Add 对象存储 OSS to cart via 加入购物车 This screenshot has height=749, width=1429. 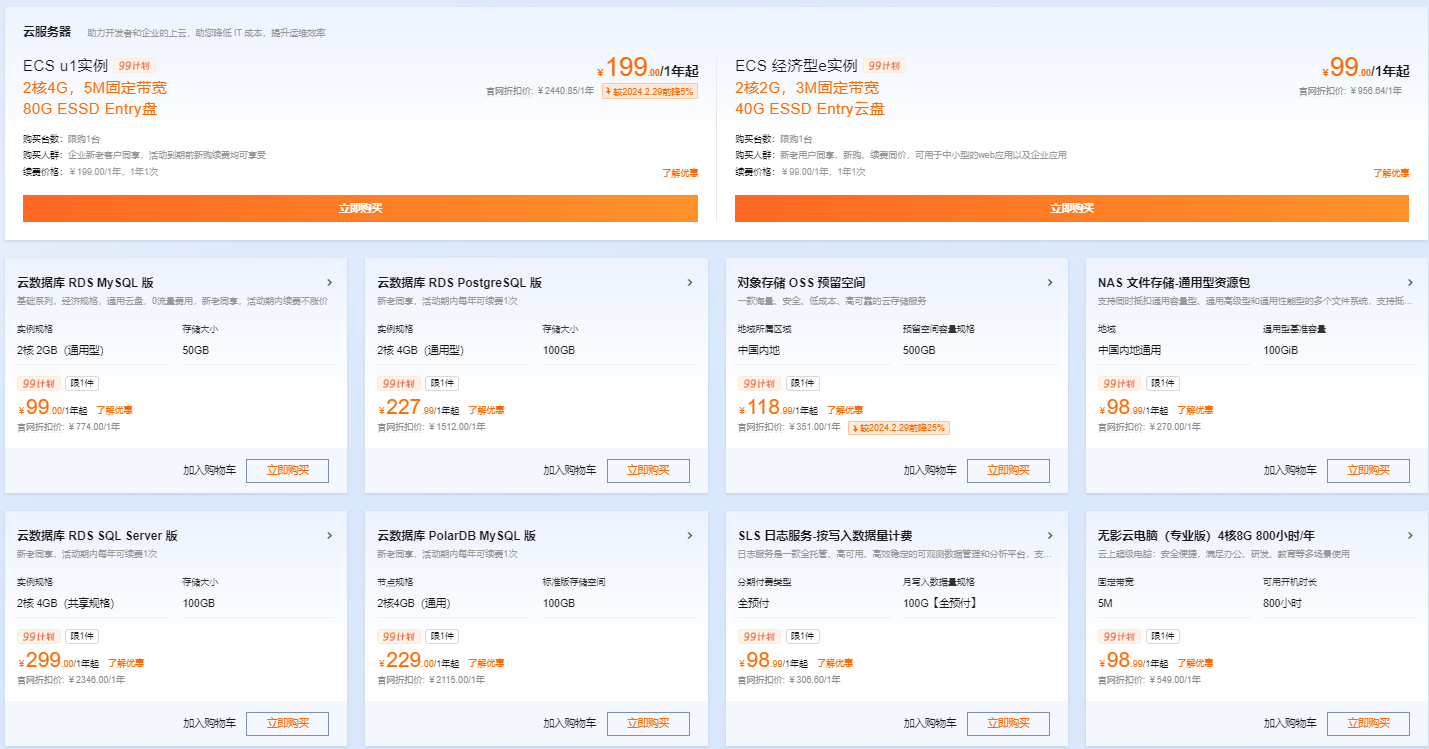pos(930,470)
